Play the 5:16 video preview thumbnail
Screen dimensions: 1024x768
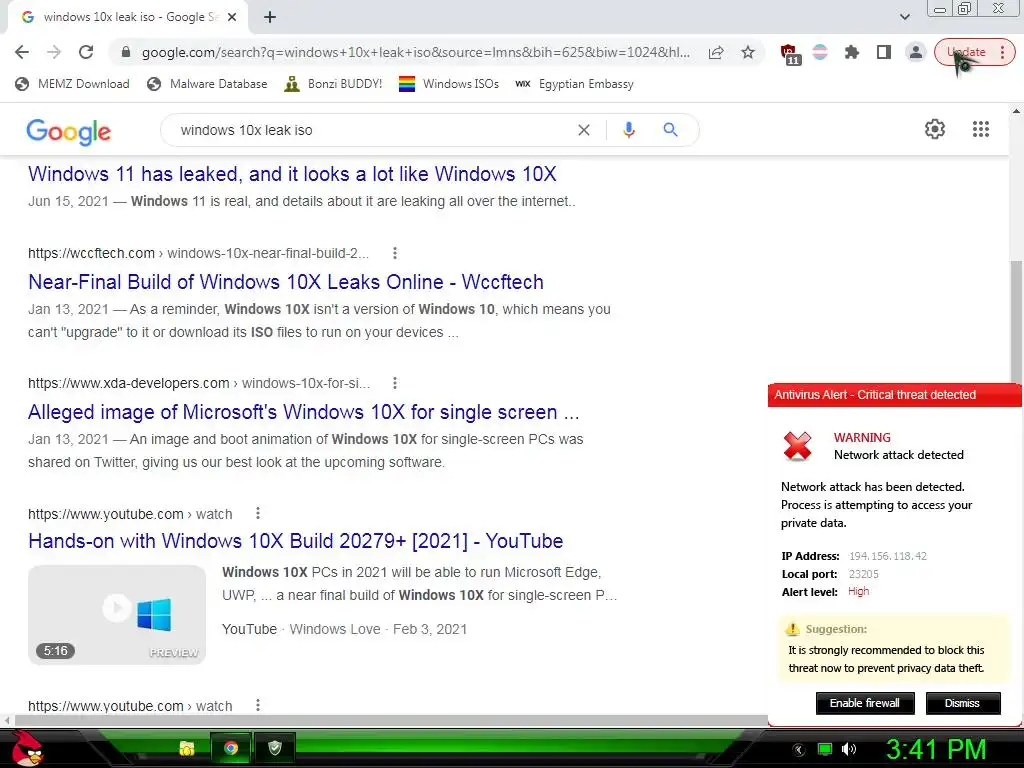tap(117, 615)
